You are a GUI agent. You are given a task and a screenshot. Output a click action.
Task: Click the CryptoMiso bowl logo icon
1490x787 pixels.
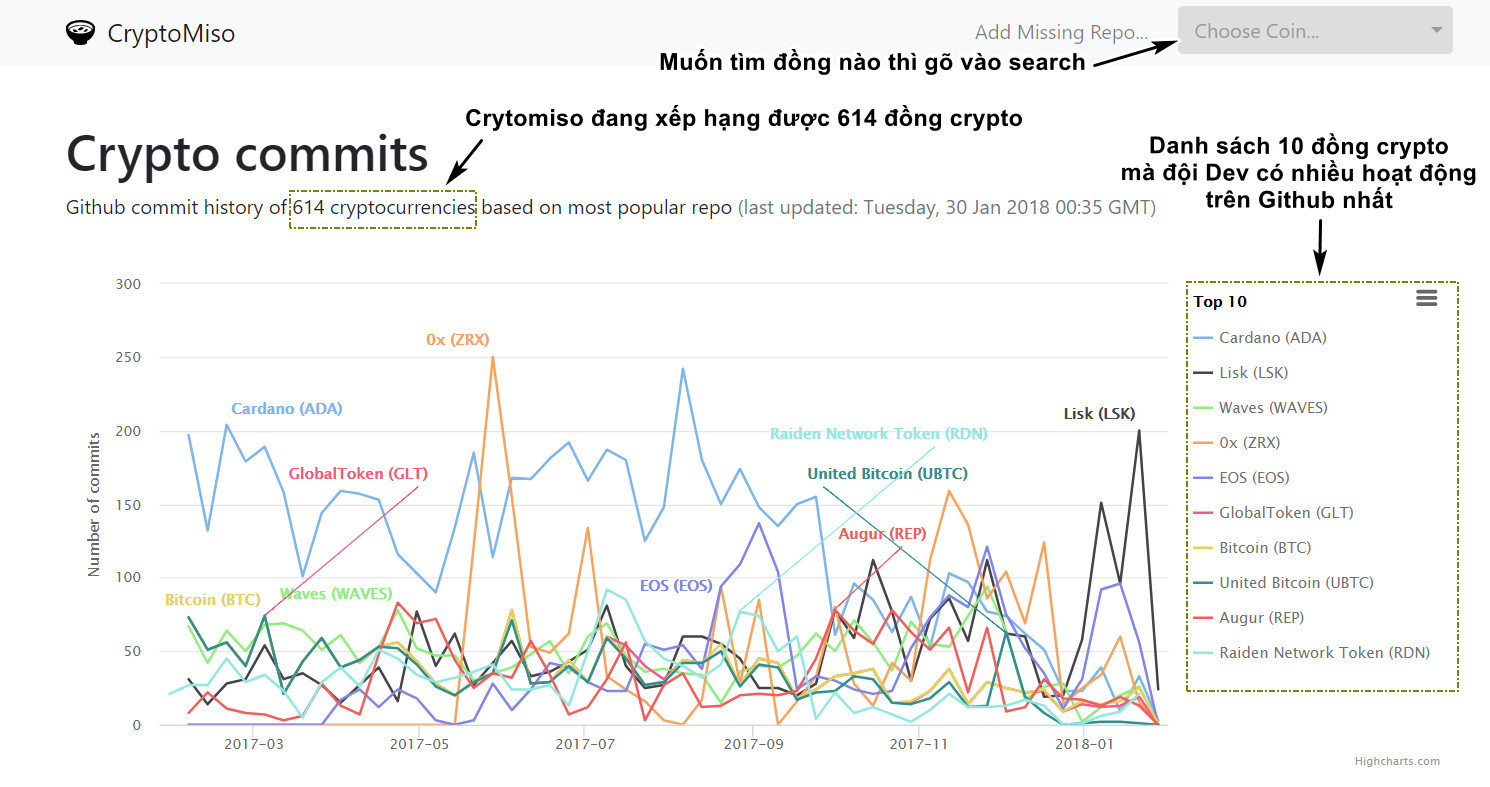(x=81, y=32)
